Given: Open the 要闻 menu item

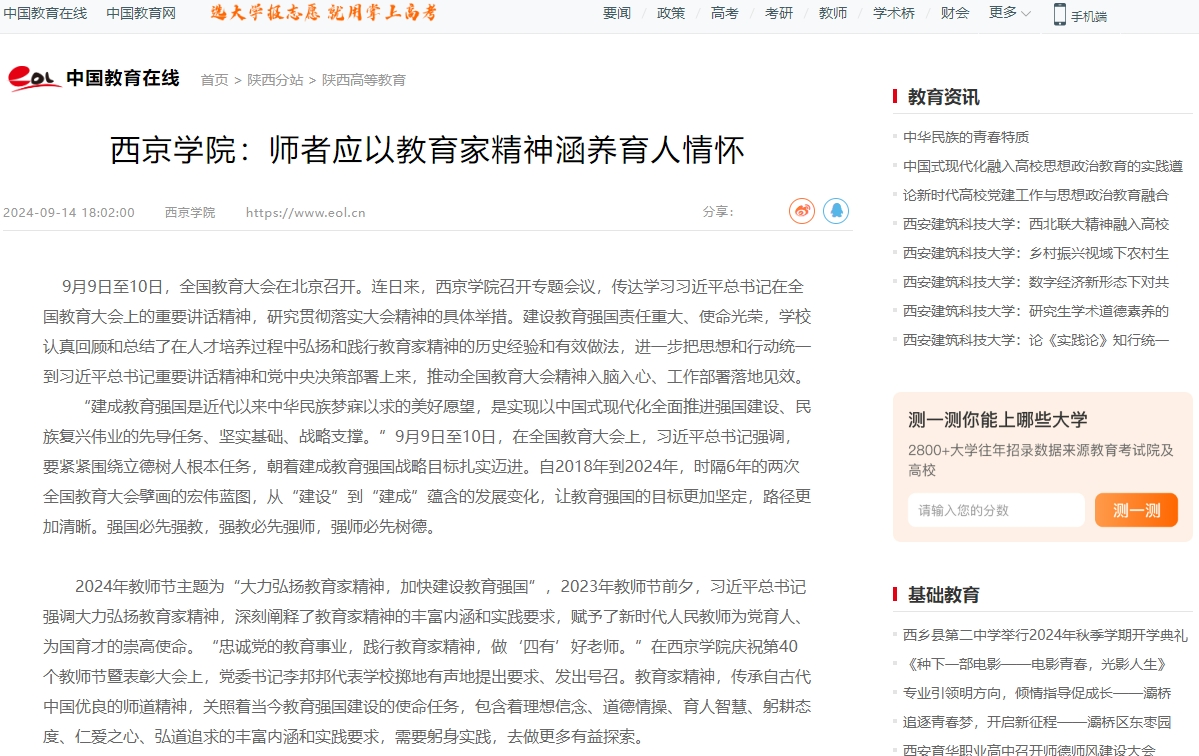Looking at the screenshot, I should [617, 13].
